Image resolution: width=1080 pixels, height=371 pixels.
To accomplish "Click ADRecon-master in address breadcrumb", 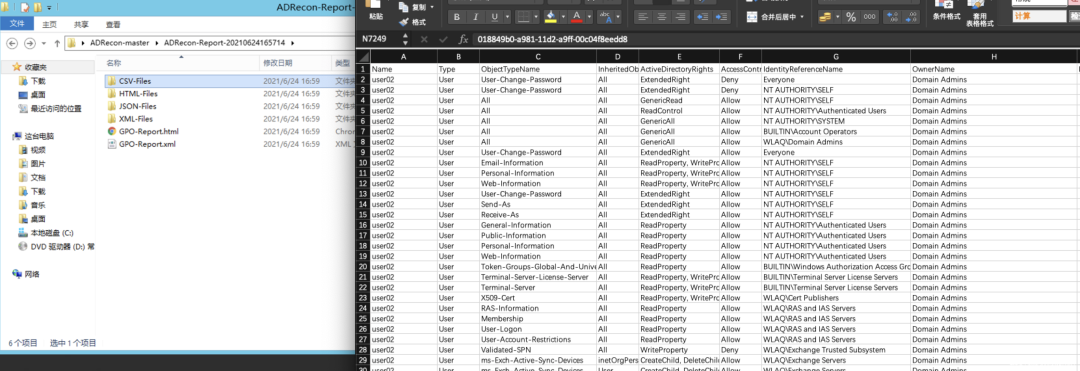I will coord(121,43).
